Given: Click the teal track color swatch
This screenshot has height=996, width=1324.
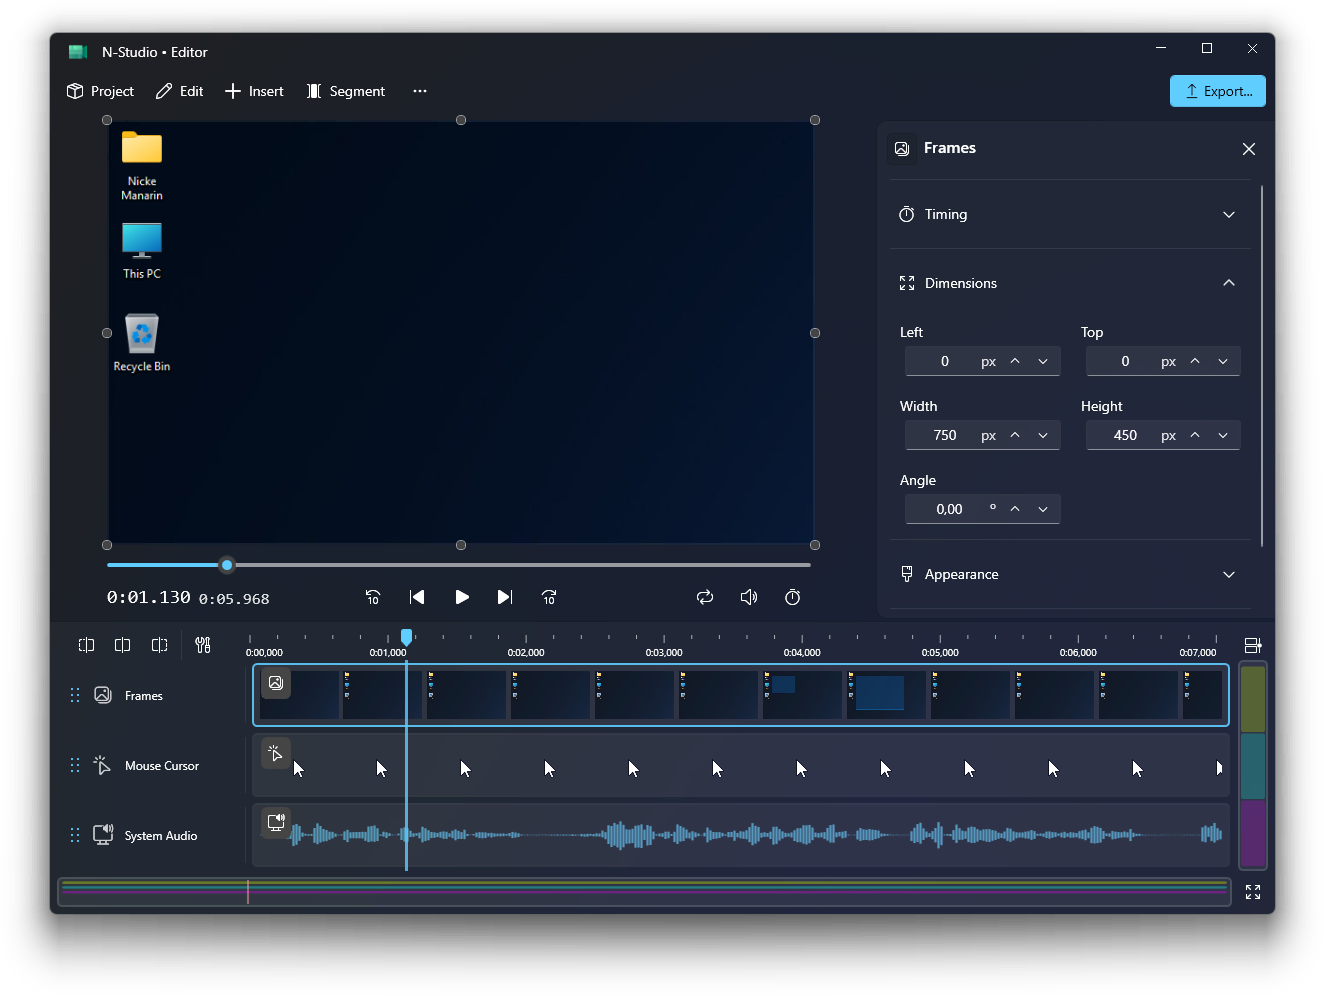Looking at the screenshot, I should point(1253,766).
